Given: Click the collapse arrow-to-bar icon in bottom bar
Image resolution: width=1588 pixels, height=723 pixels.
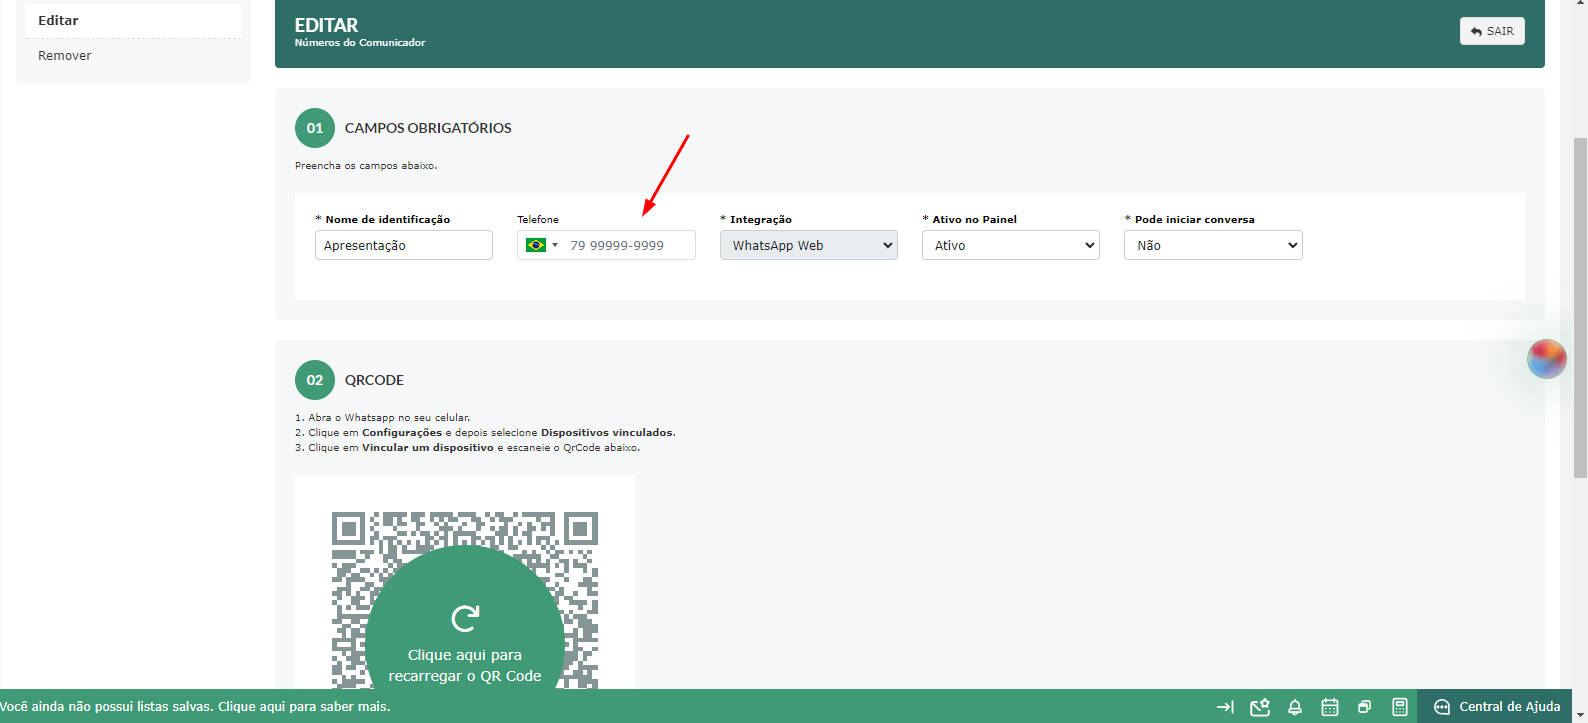Looking at the screenshot, I should click(1225, 707).
